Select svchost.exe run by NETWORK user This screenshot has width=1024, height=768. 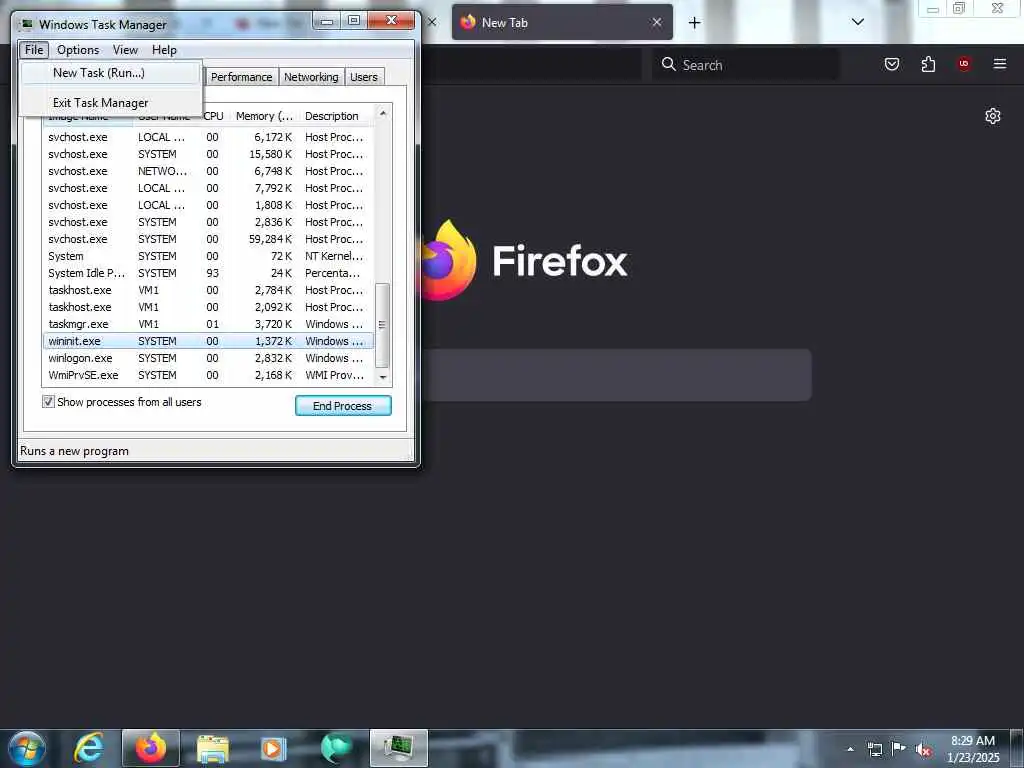pyautogui.click(x=208, y=171)
